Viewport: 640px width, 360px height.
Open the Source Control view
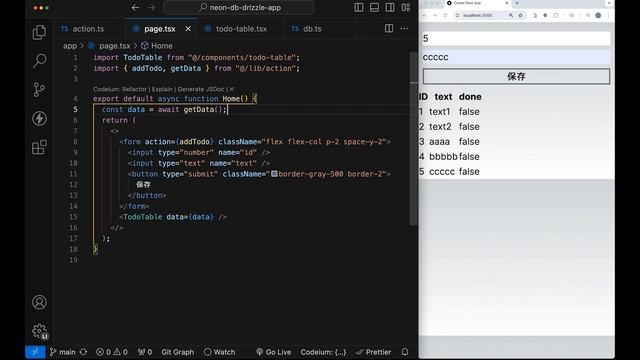click(x=39, y=89)
